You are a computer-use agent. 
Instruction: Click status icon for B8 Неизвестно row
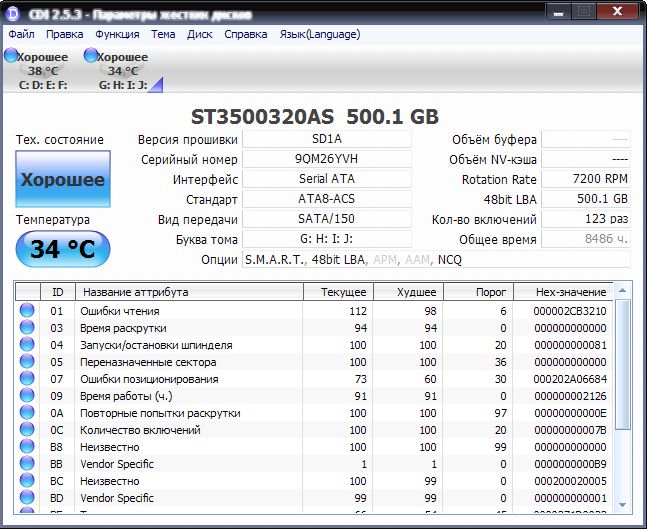27,446
